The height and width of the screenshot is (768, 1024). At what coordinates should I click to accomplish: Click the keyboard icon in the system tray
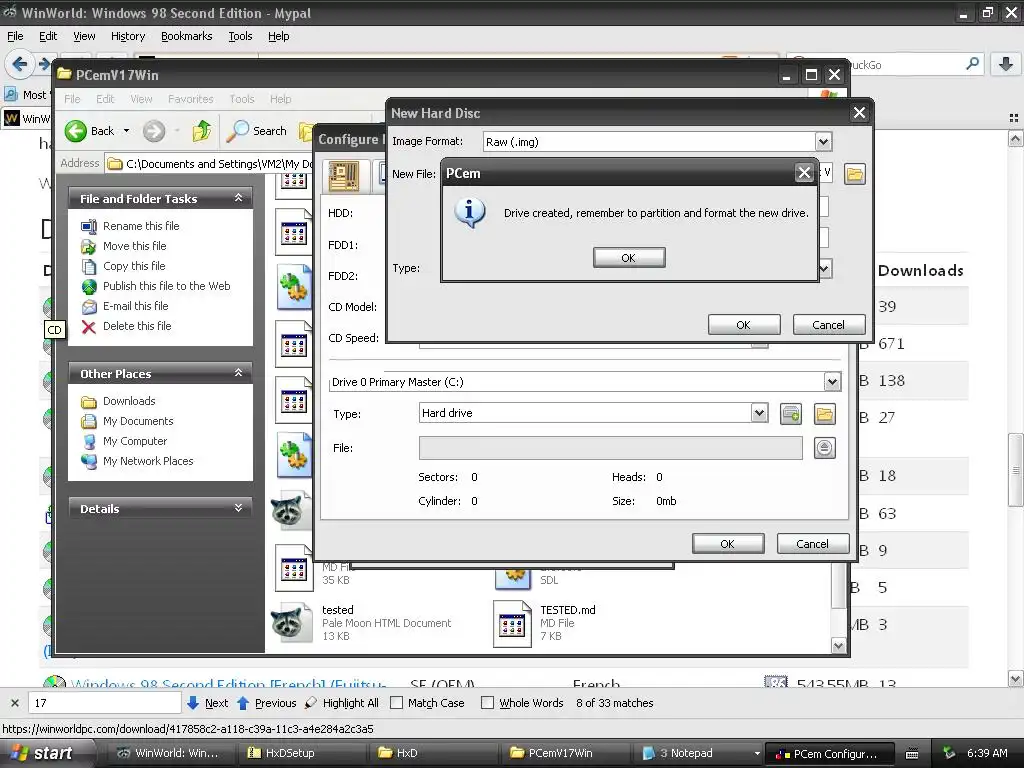[912, 754]
